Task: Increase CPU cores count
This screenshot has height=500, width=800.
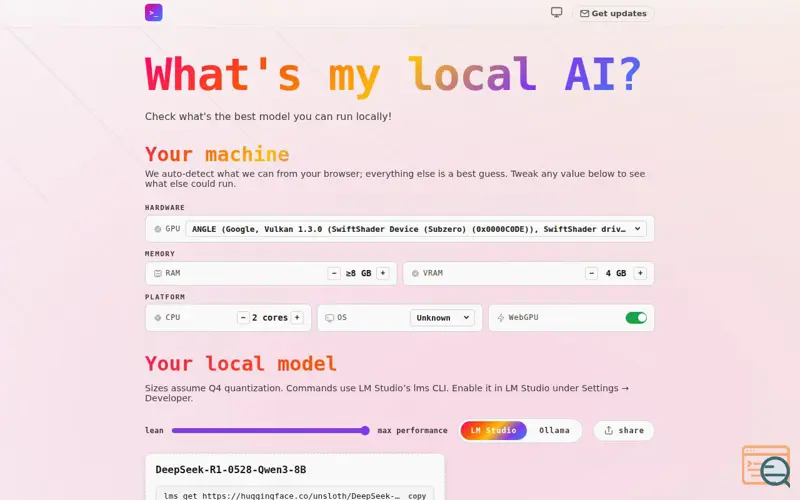Action: click(297, 318)
